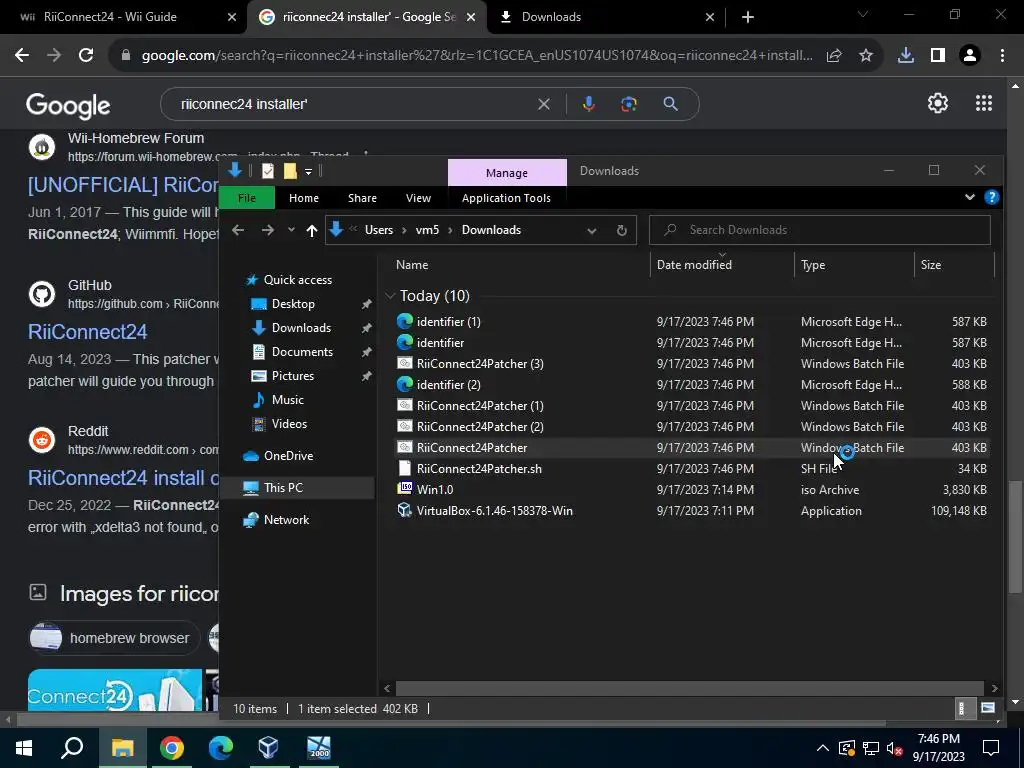Open the File menu in Explorer

(x=247, y=198)
